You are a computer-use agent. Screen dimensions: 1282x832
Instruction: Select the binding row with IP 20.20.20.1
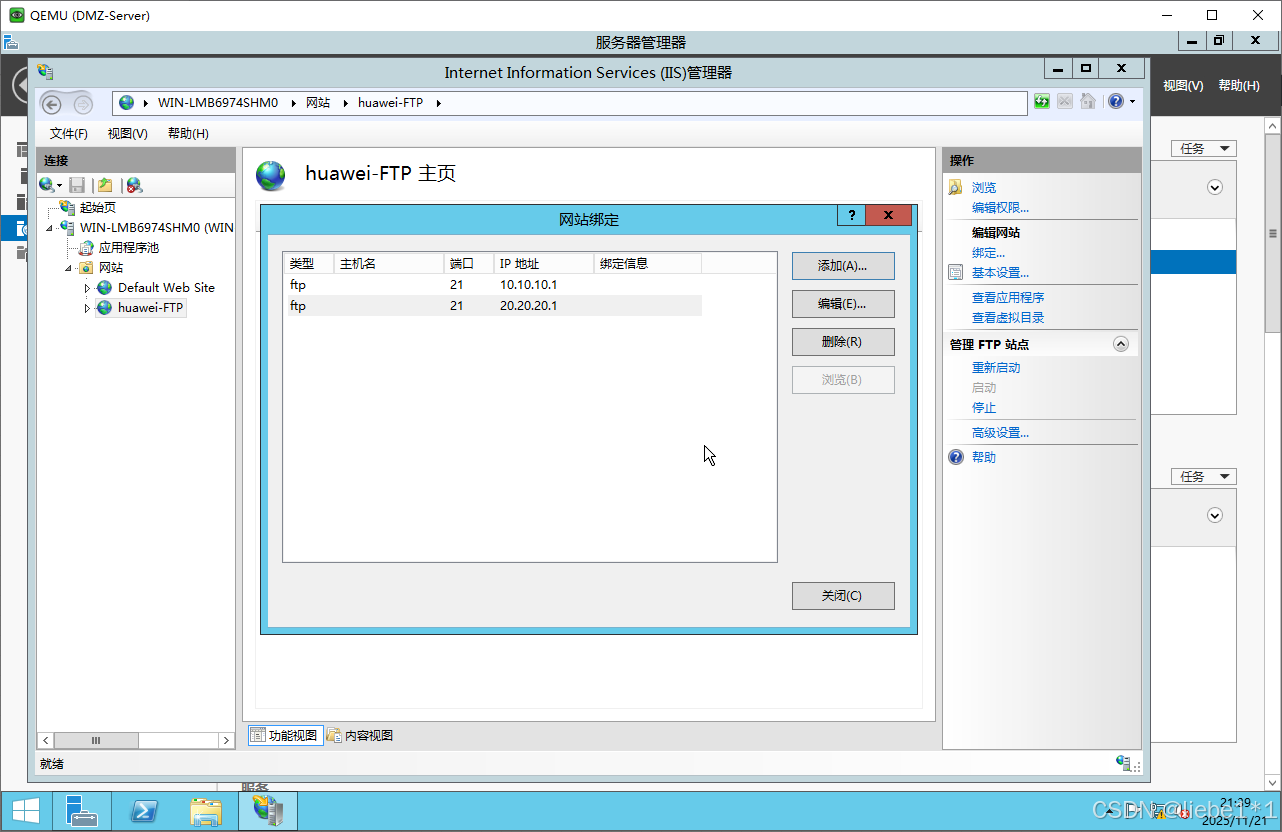[x=493, y=306]
